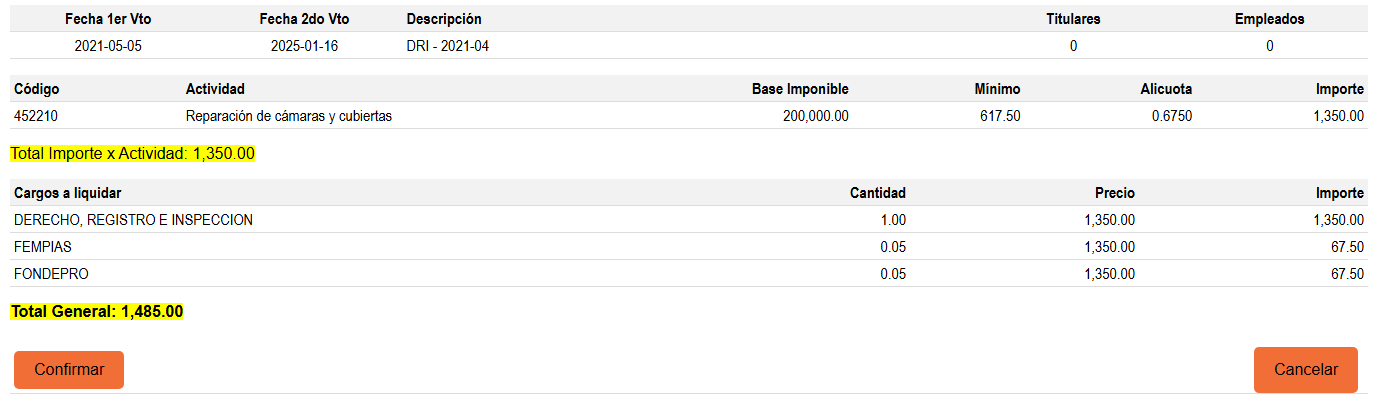Click the DRI - 2021-04 description cell

[x=448, y=46]
